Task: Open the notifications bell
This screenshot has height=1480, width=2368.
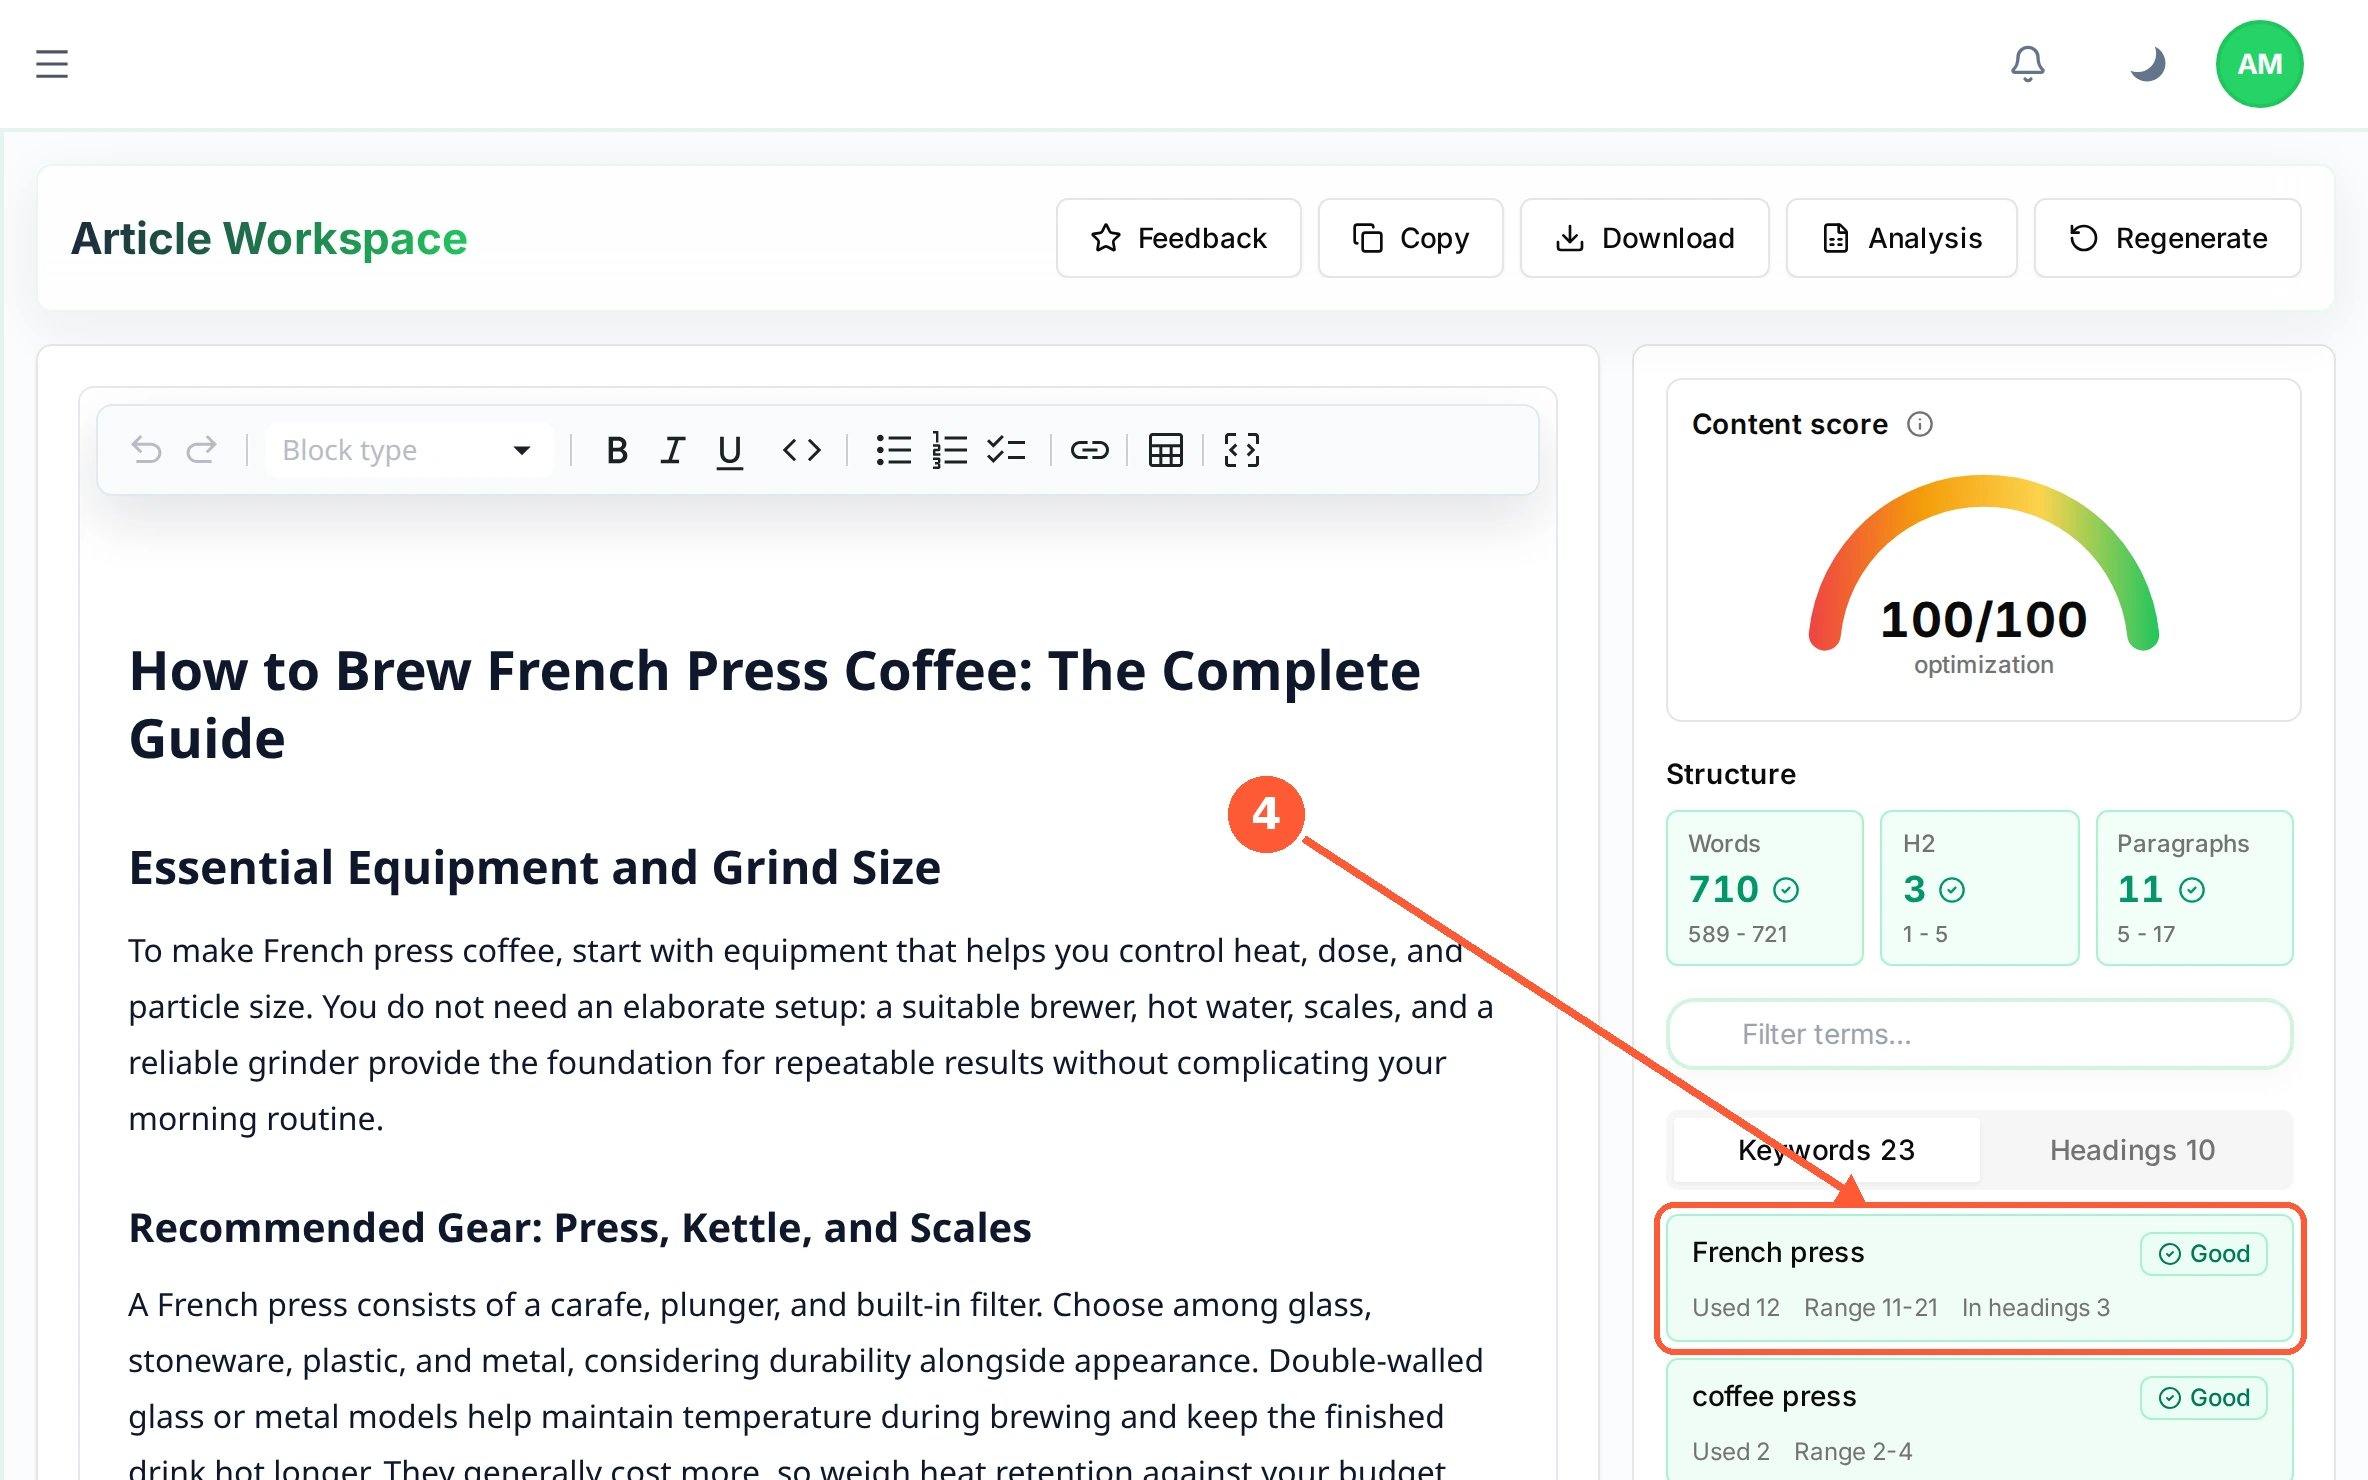Action: [2027, 64]
